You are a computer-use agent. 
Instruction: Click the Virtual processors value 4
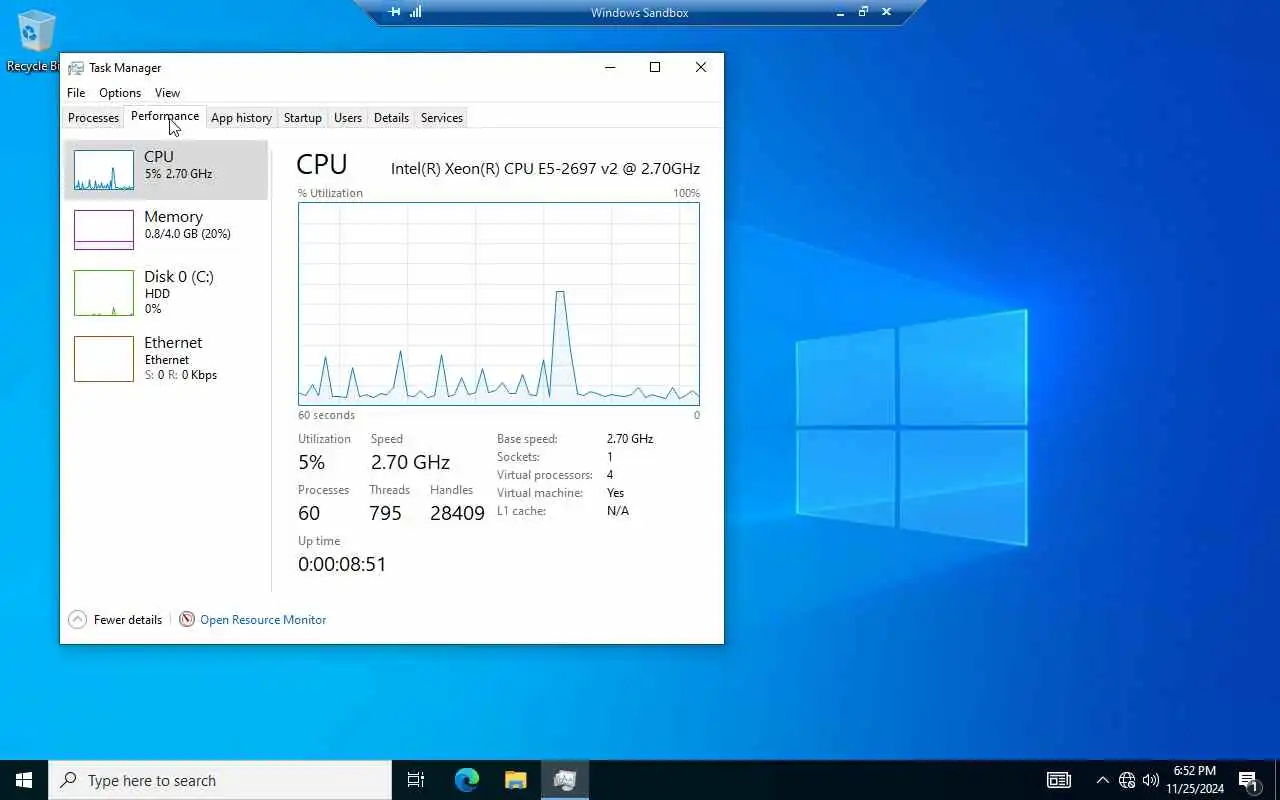(x=610, y=475)
